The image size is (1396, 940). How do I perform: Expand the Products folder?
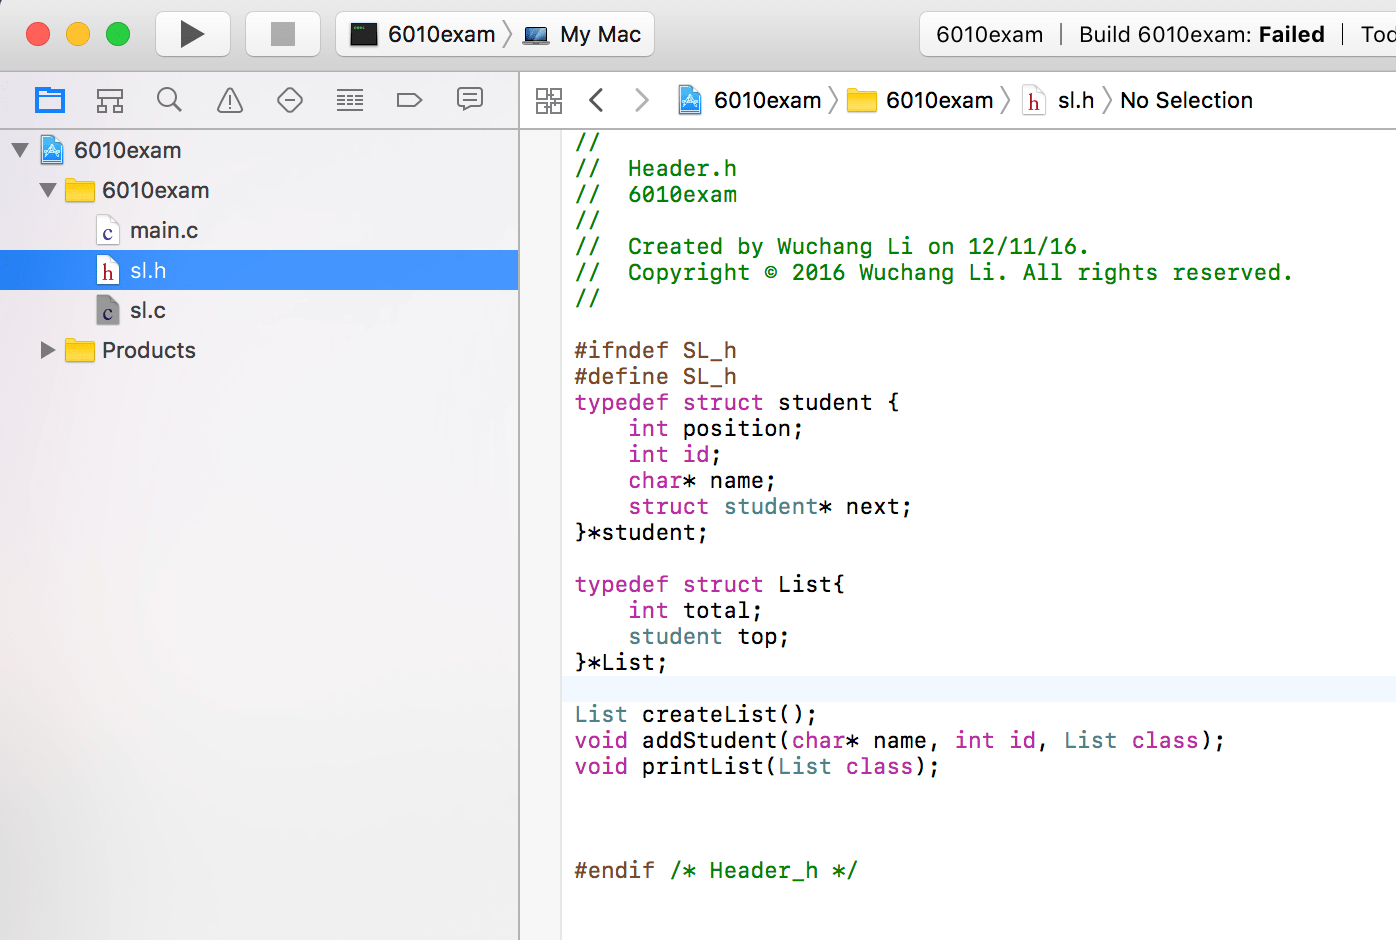click(x=46, y=350)
